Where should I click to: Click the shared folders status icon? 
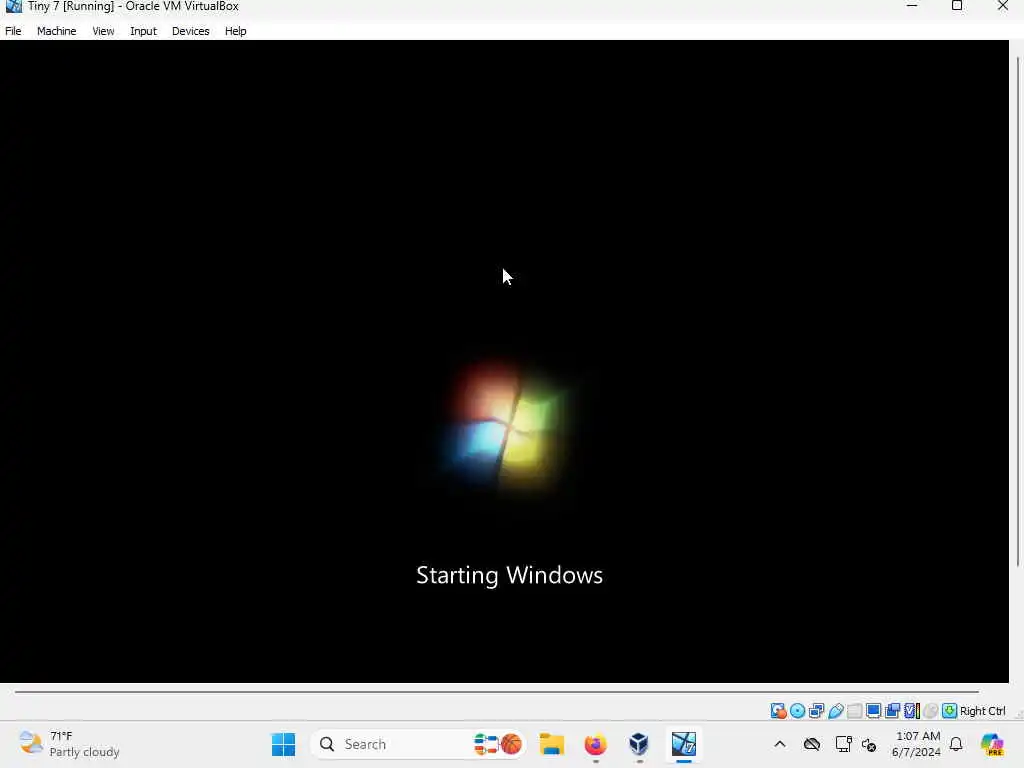pos(854,711)
